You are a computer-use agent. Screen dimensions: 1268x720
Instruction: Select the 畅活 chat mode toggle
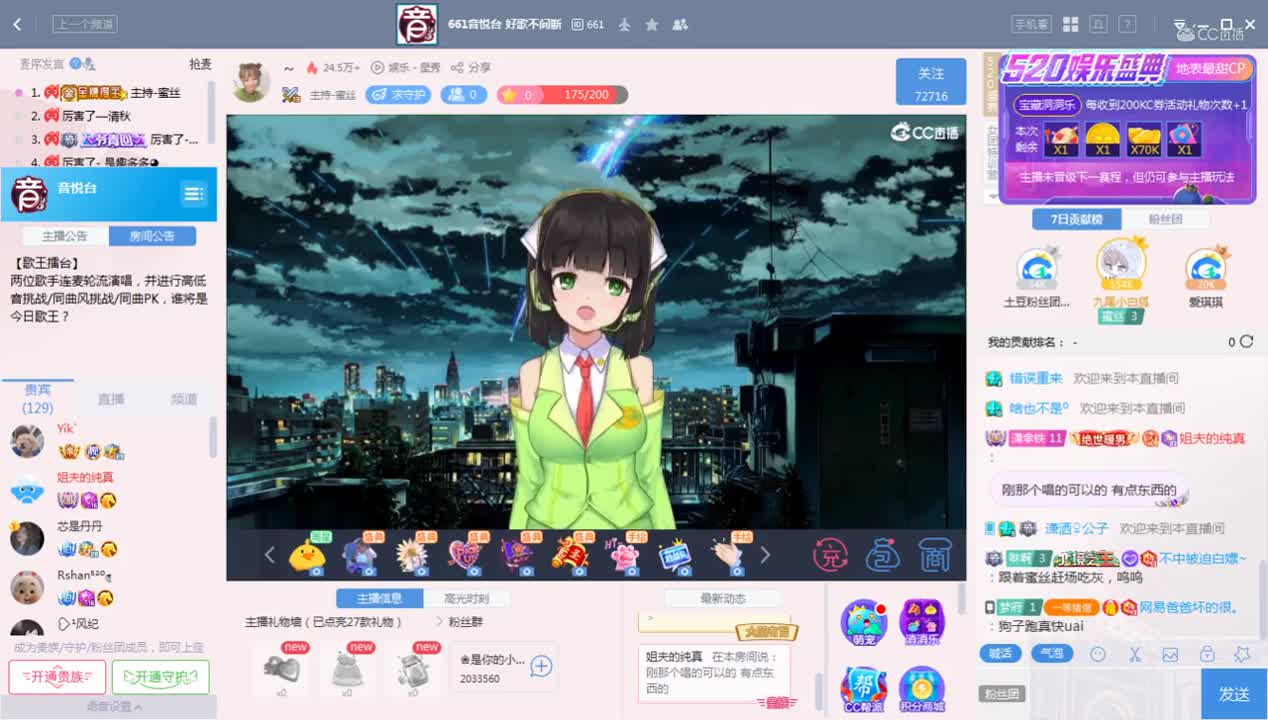tap(1000, 653)
